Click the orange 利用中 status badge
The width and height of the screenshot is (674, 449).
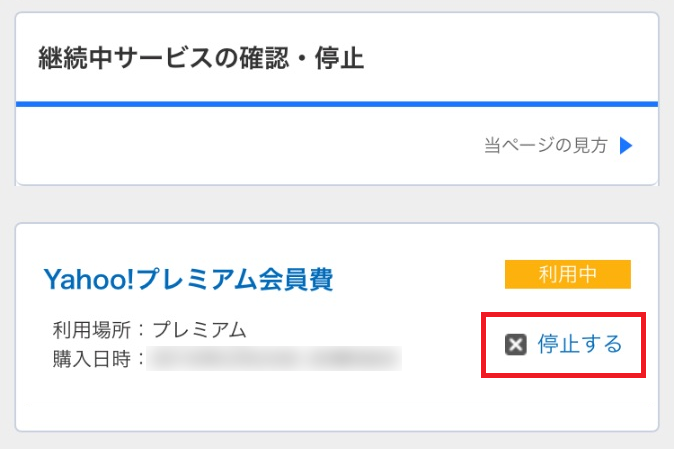[567, 274]
